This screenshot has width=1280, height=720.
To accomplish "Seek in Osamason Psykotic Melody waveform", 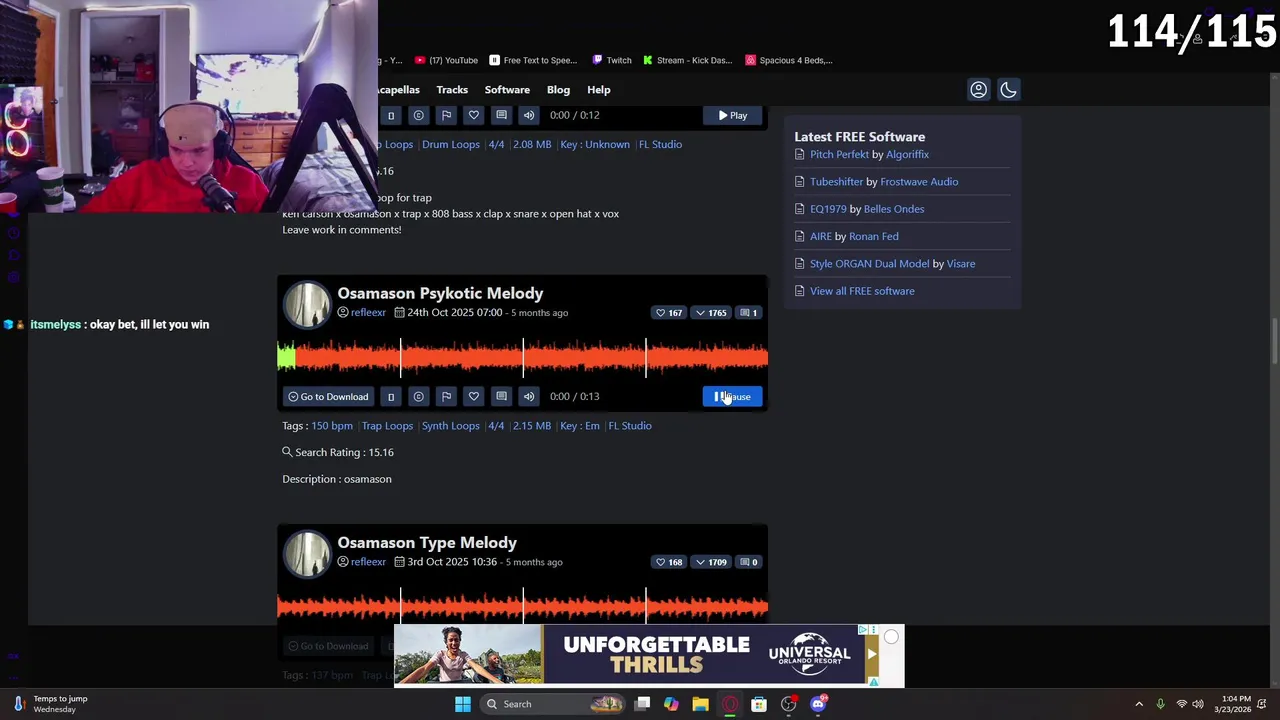I will (523, 358).
